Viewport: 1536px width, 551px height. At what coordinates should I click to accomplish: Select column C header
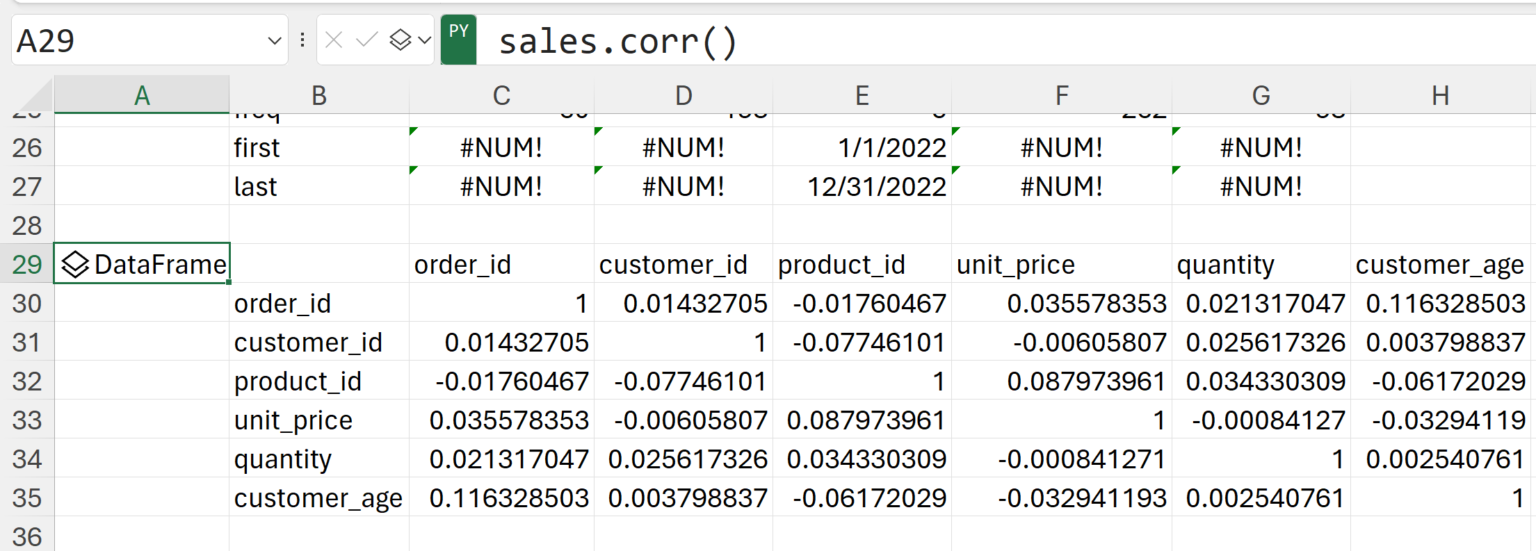(501, 95)
